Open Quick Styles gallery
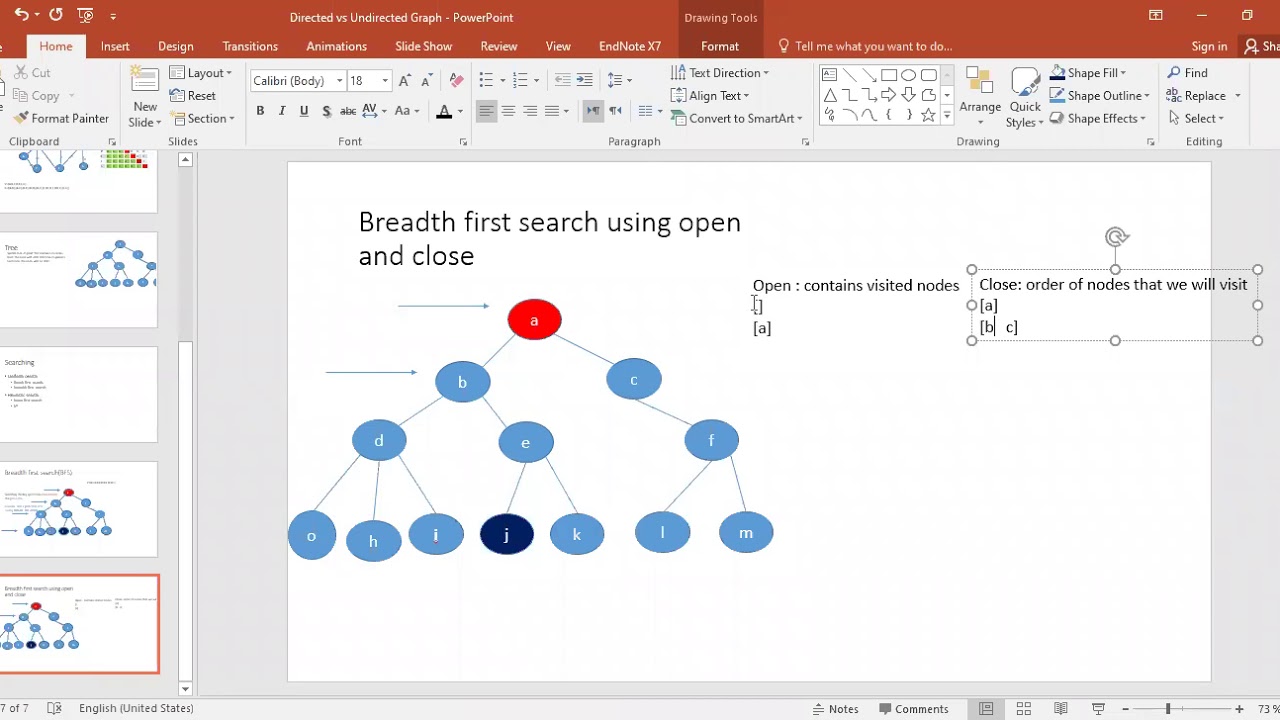This screenshot has width=1280, height=720. pyautogui.click(x=1025, y=98)
